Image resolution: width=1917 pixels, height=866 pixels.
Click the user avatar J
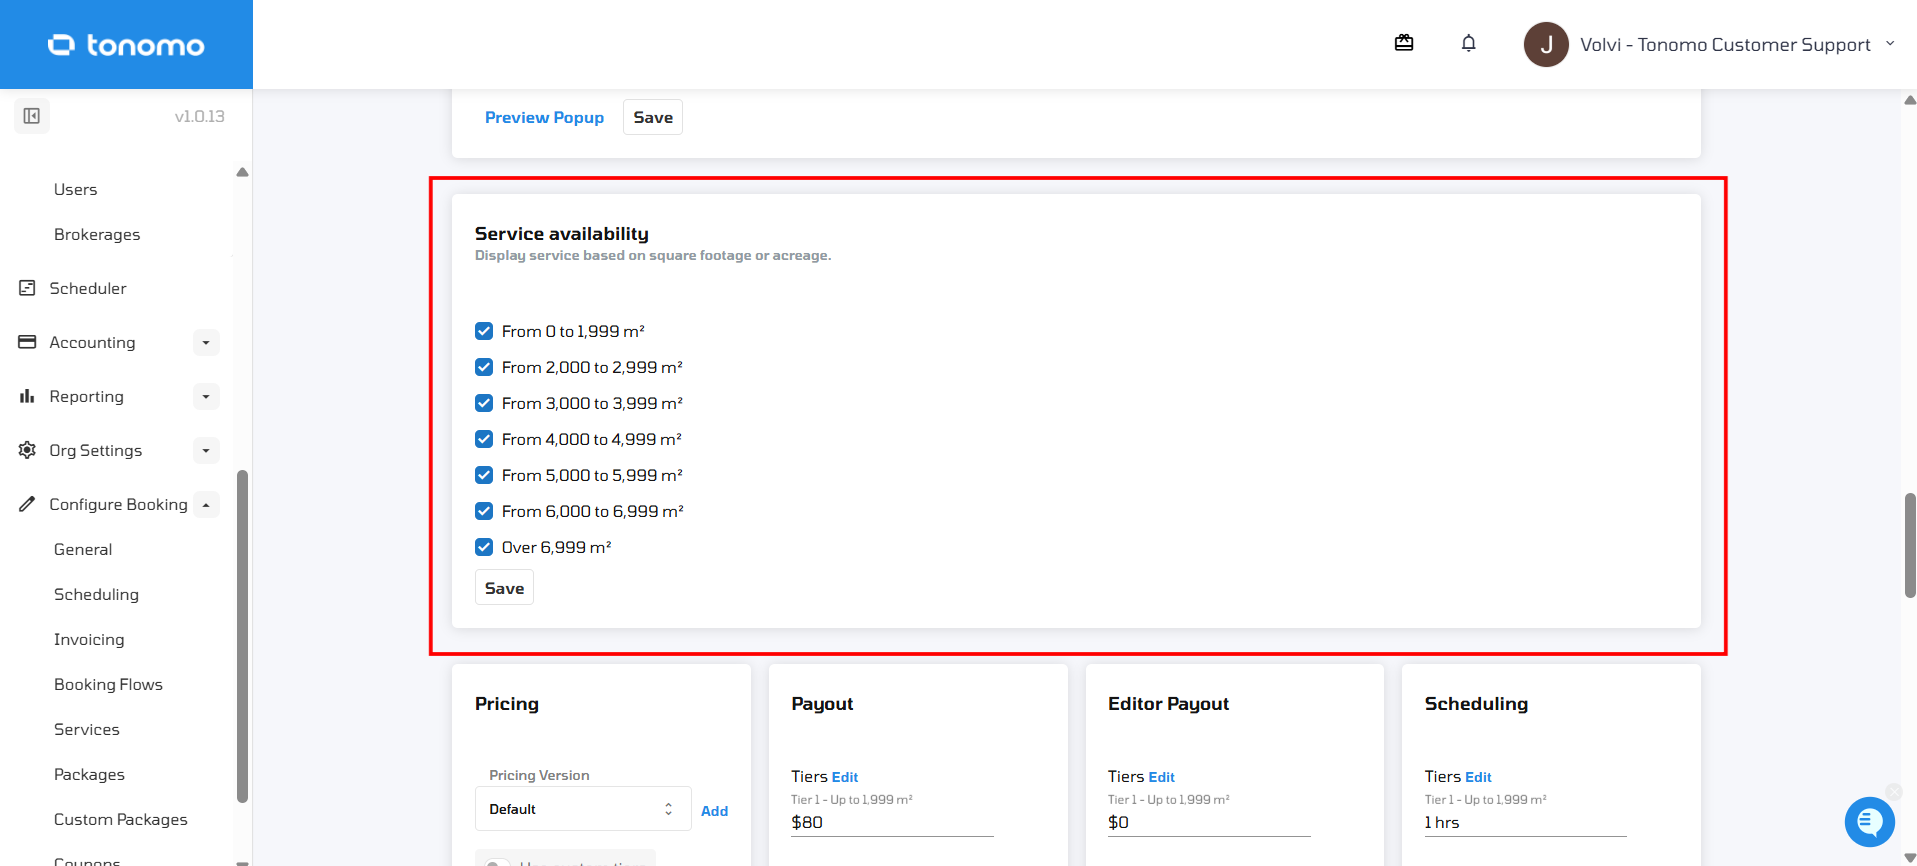click(1546, 45)
